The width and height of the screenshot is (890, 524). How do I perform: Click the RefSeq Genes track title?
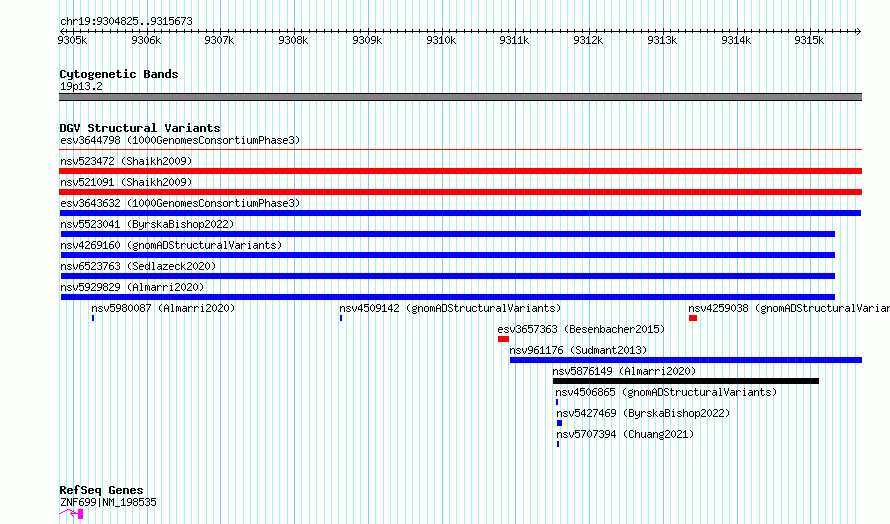tap(101, 490)
